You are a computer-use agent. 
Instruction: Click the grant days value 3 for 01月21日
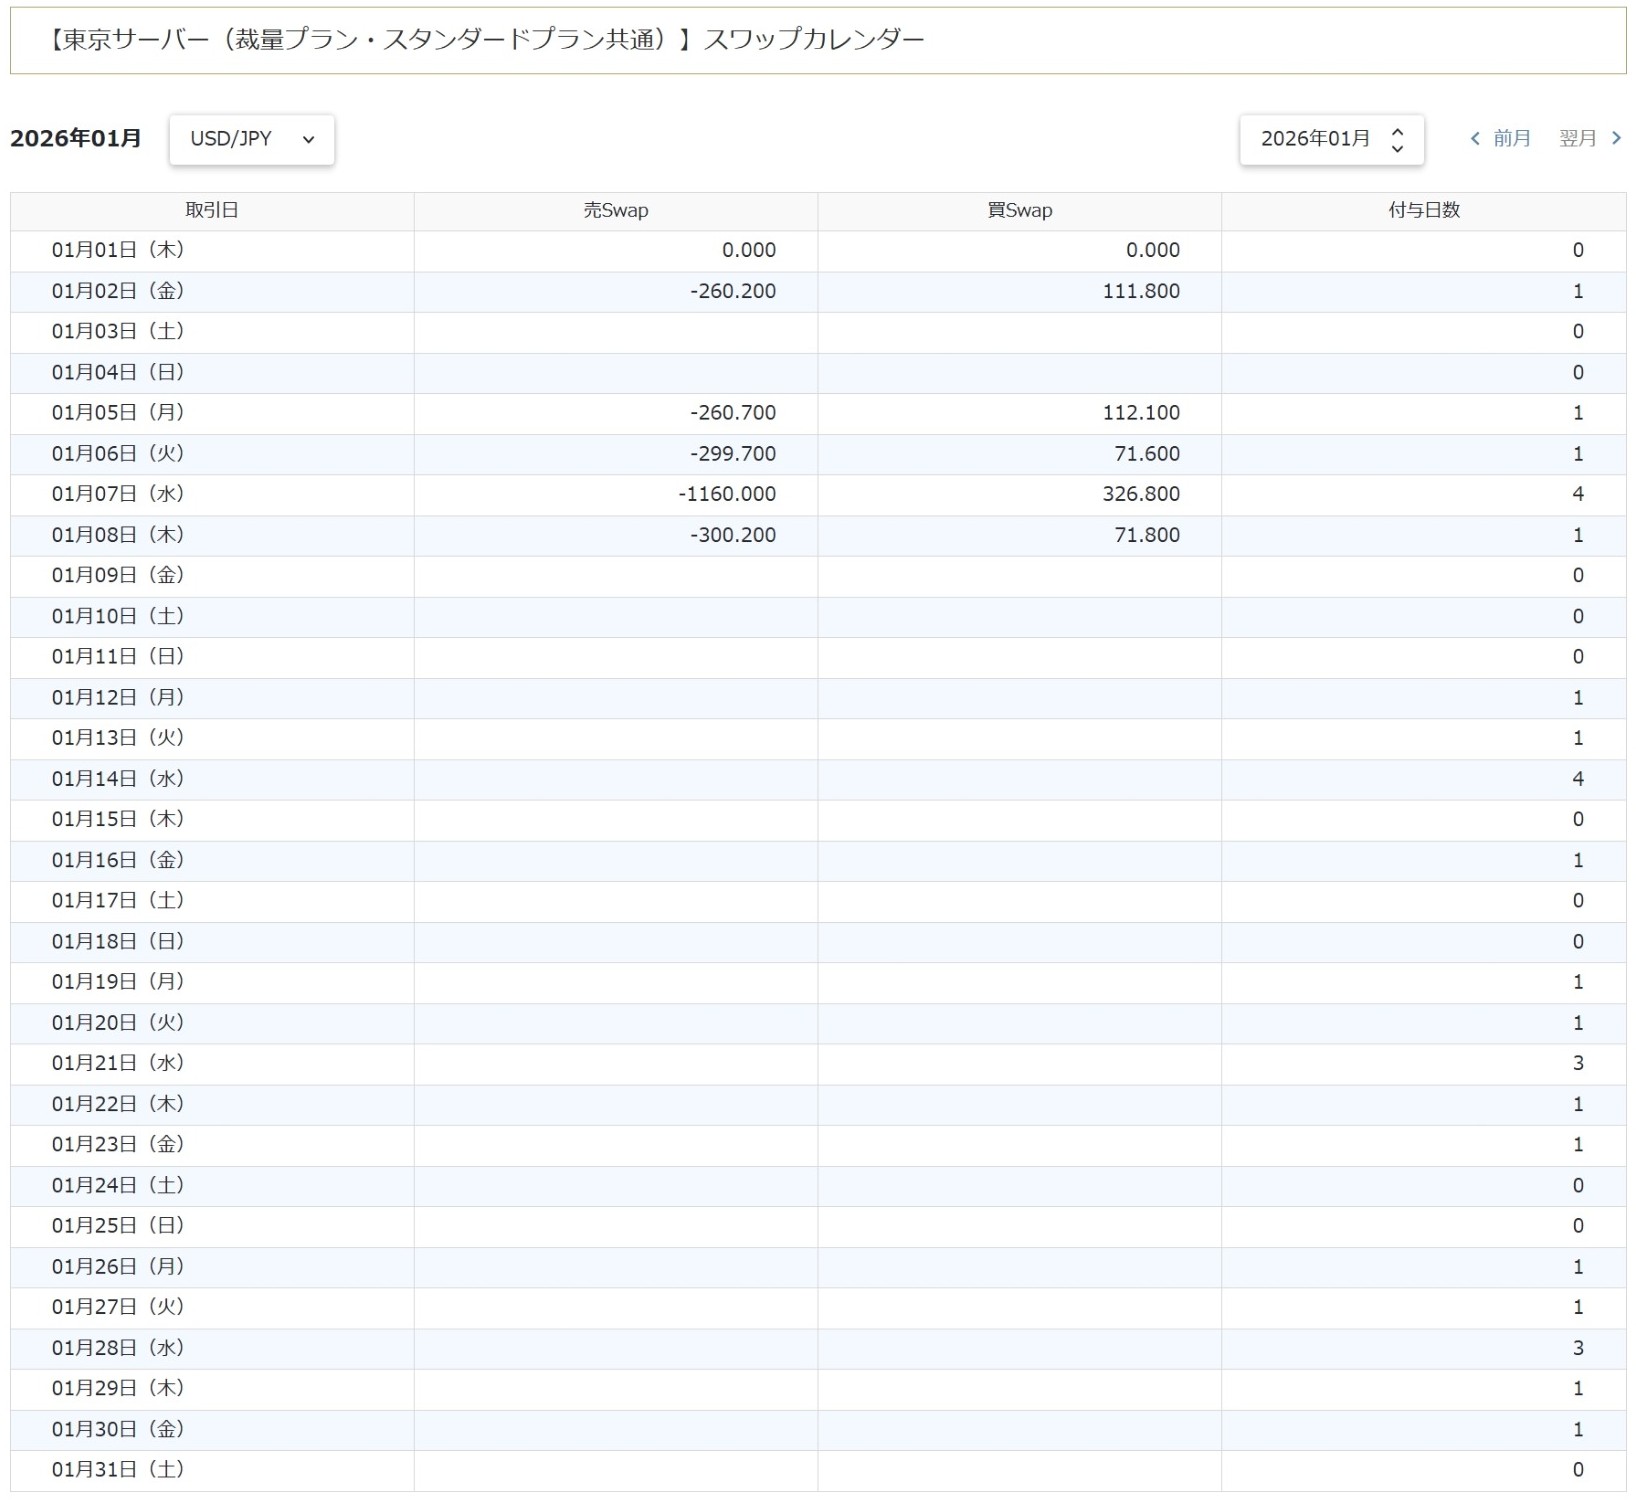tap(1578, 1064)
